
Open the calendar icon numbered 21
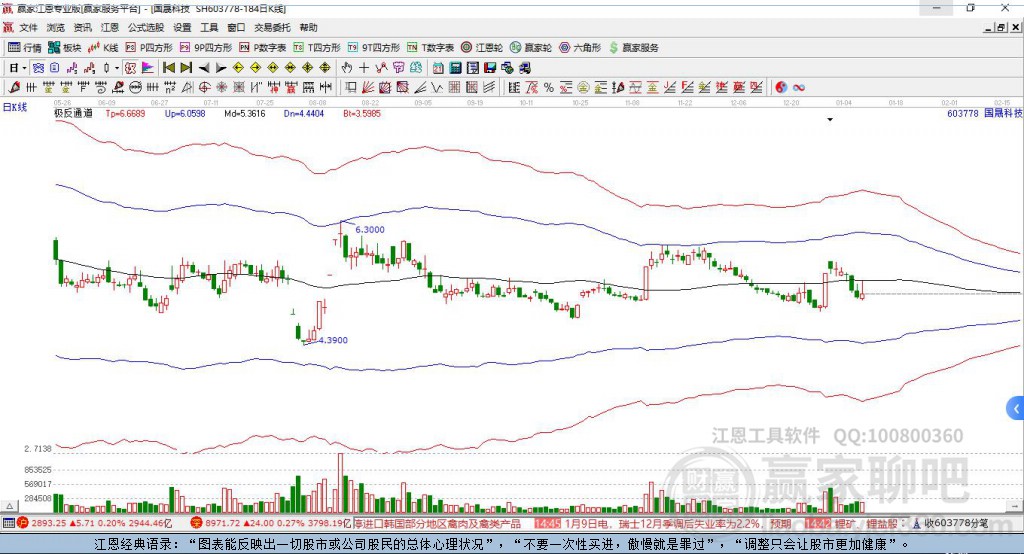[438, 68]
